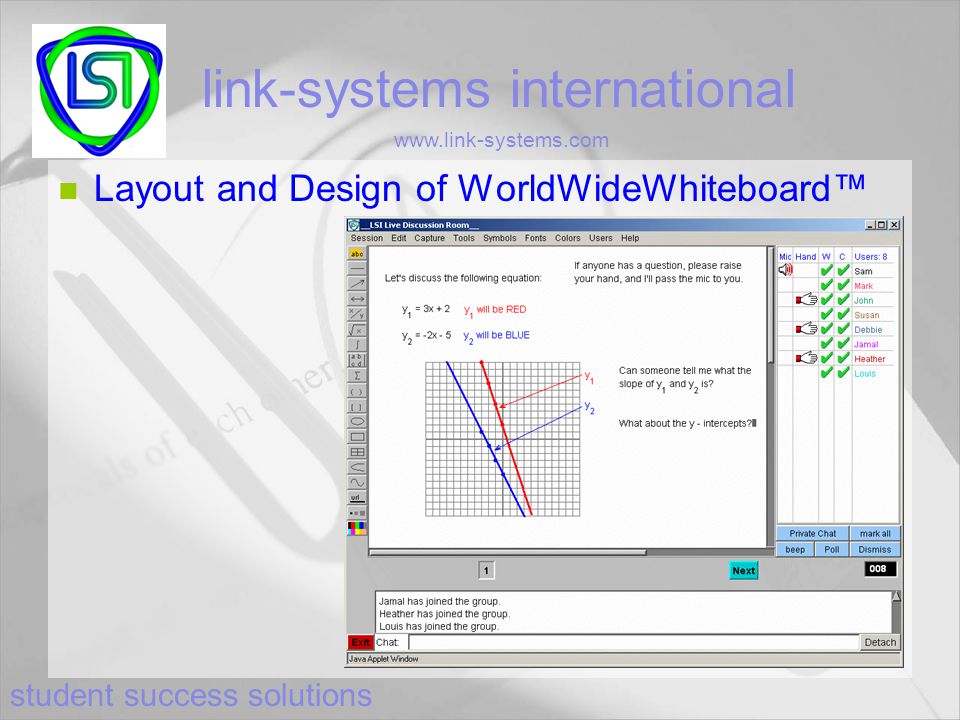Click Debbie's raised hand icon

pyautogui.click(x=806, y=329)
